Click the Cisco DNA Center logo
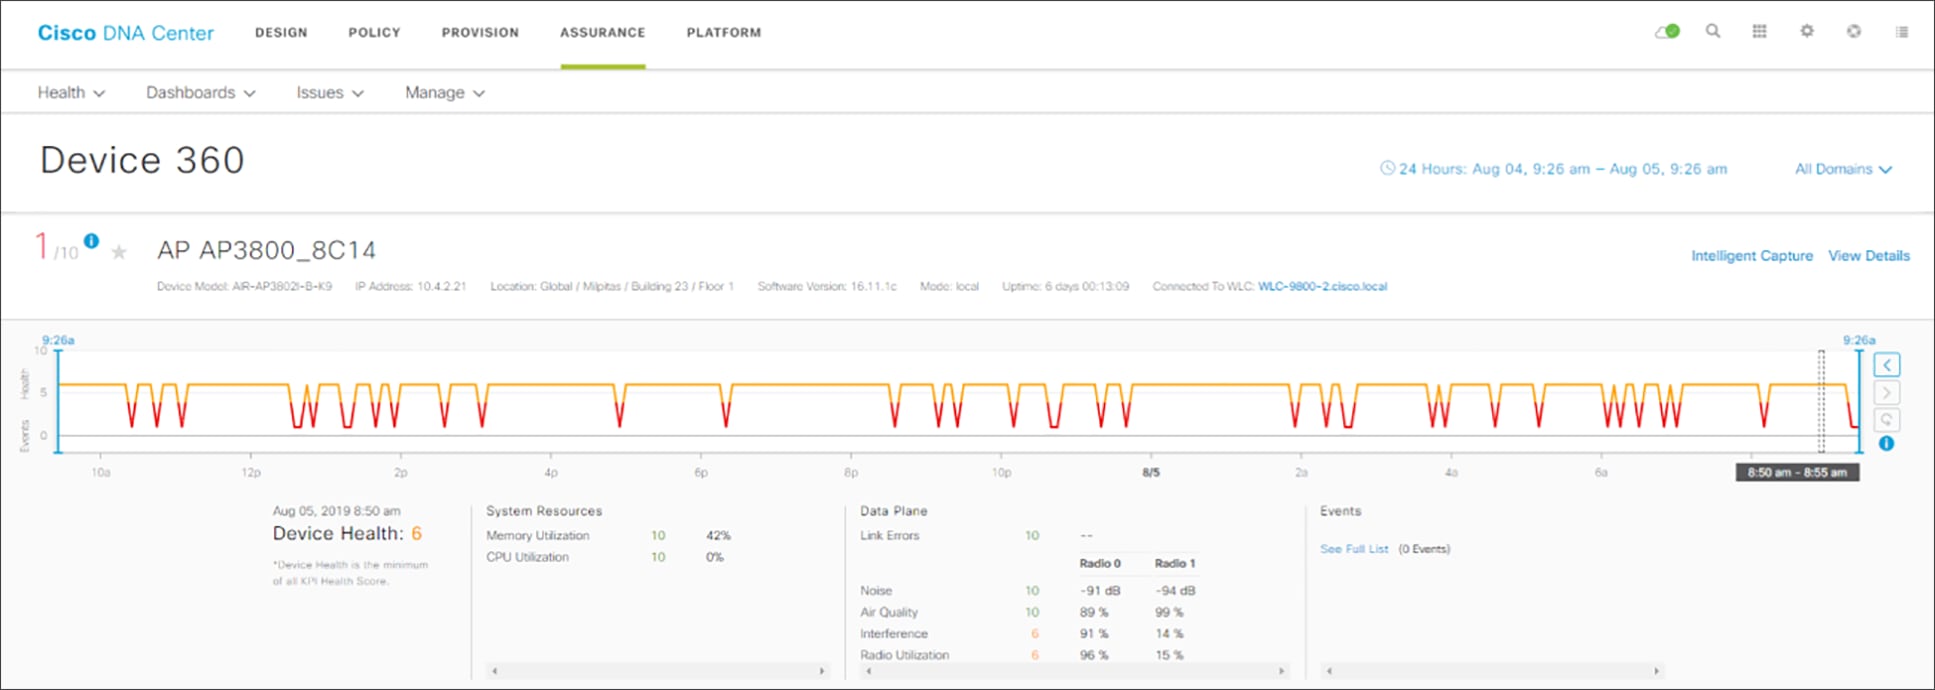This screenshot has width=1935, height=690. [x=126, y=33]
